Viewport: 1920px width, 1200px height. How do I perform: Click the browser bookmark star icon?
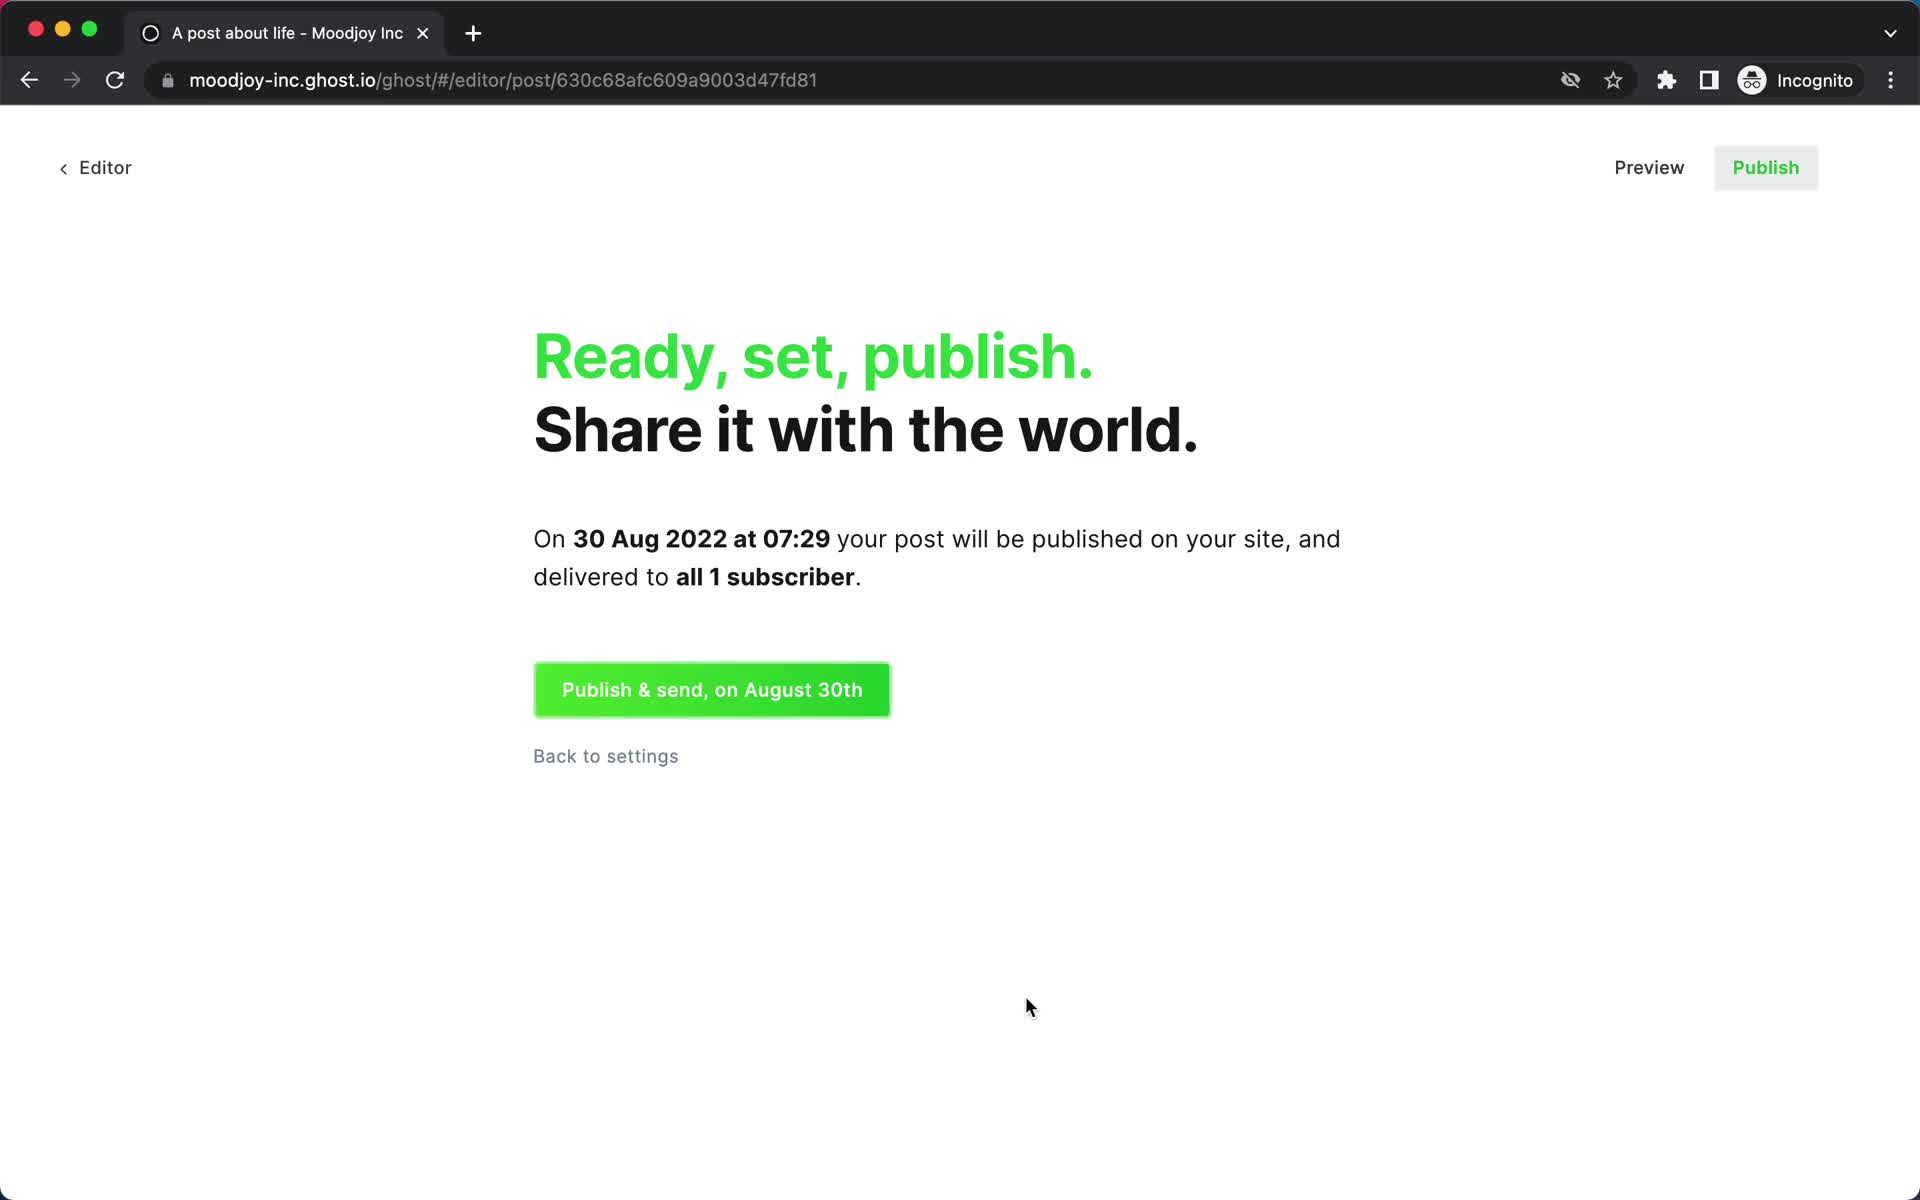(x=1615, y=80)
